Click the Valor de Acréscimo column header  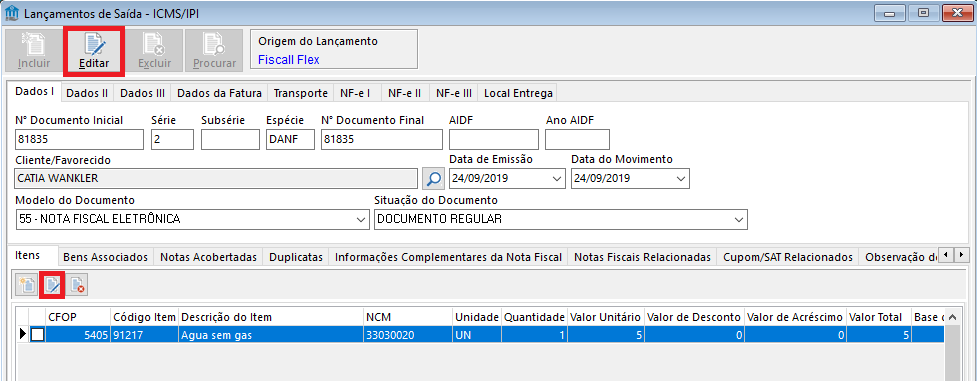click(x=795, y=317)
